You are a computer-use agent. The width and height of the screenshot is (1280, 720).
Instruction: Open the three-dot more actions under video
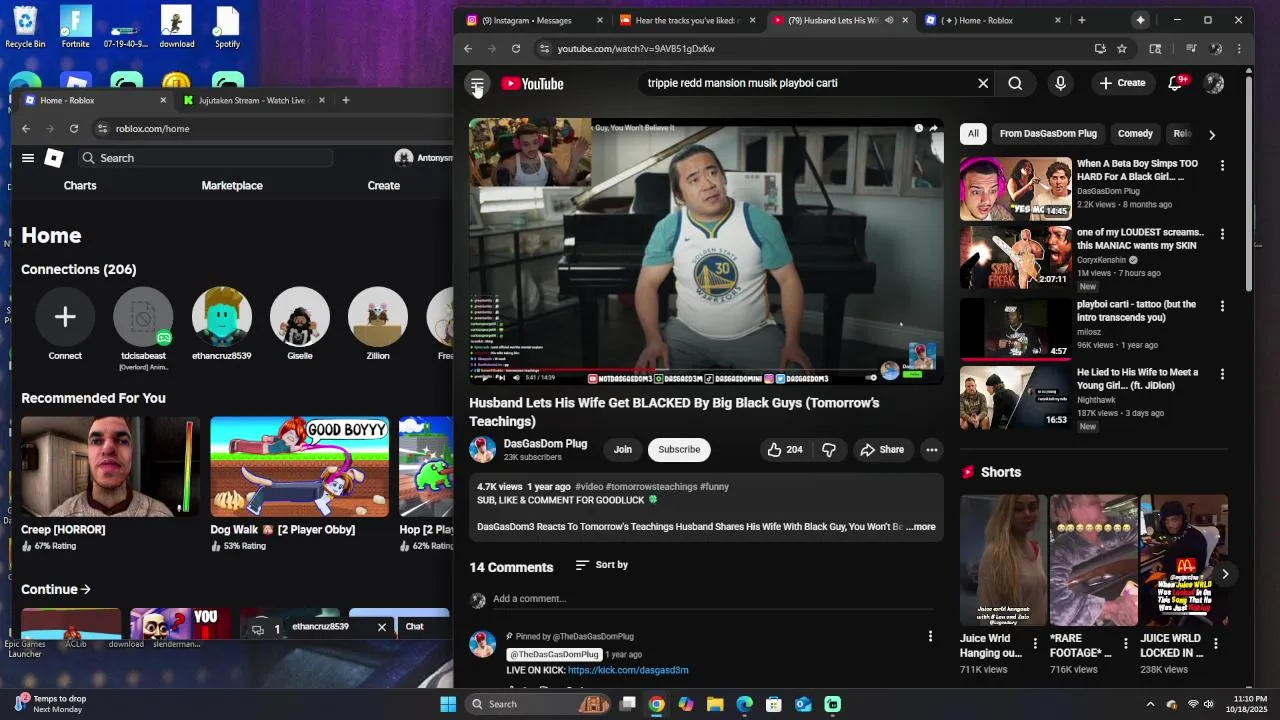[931, 450]
